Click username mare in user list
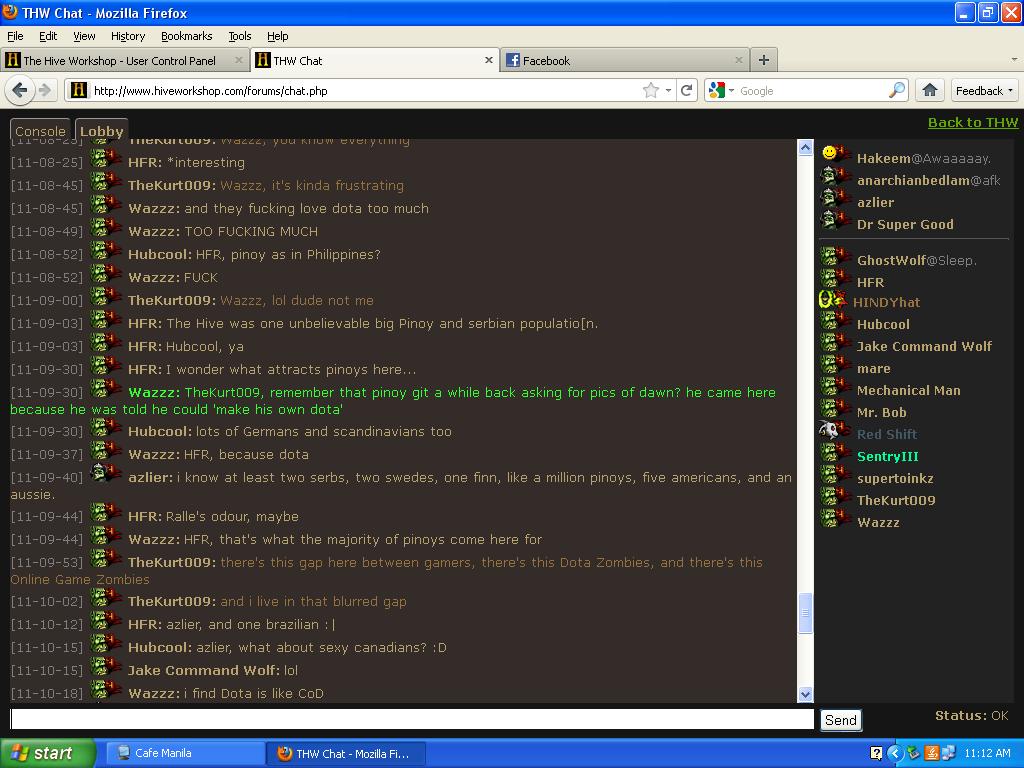Image resolution: width=1024 pixels, height=768 pixels. (x=874, y=368)
